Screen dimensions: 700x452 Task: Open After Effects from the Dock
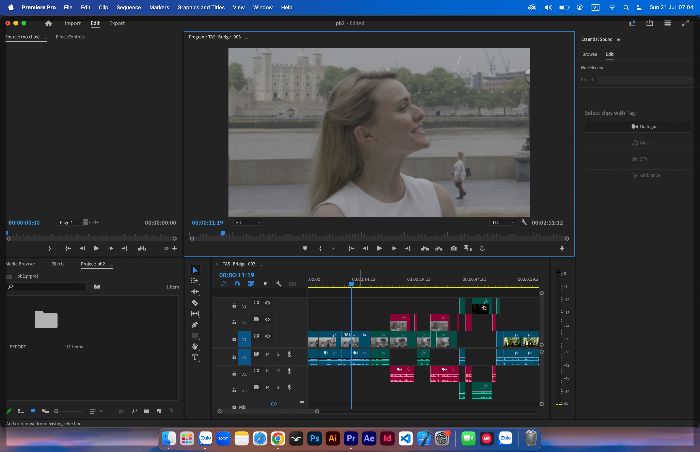[369, 438]
